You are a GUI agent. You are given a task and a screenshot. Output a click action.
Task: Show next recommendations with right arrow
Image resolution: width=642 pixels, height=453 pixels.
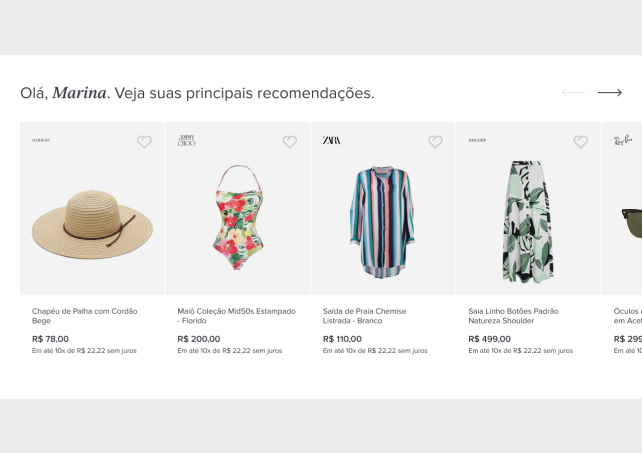click(610, 93)
